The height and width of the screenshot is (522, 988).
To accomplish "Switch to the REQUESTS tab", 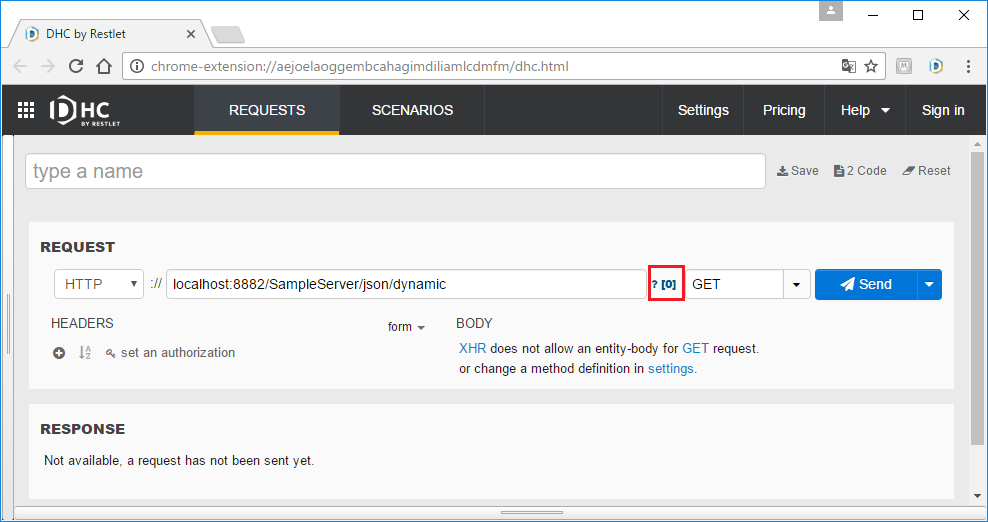I will [267, 110].
